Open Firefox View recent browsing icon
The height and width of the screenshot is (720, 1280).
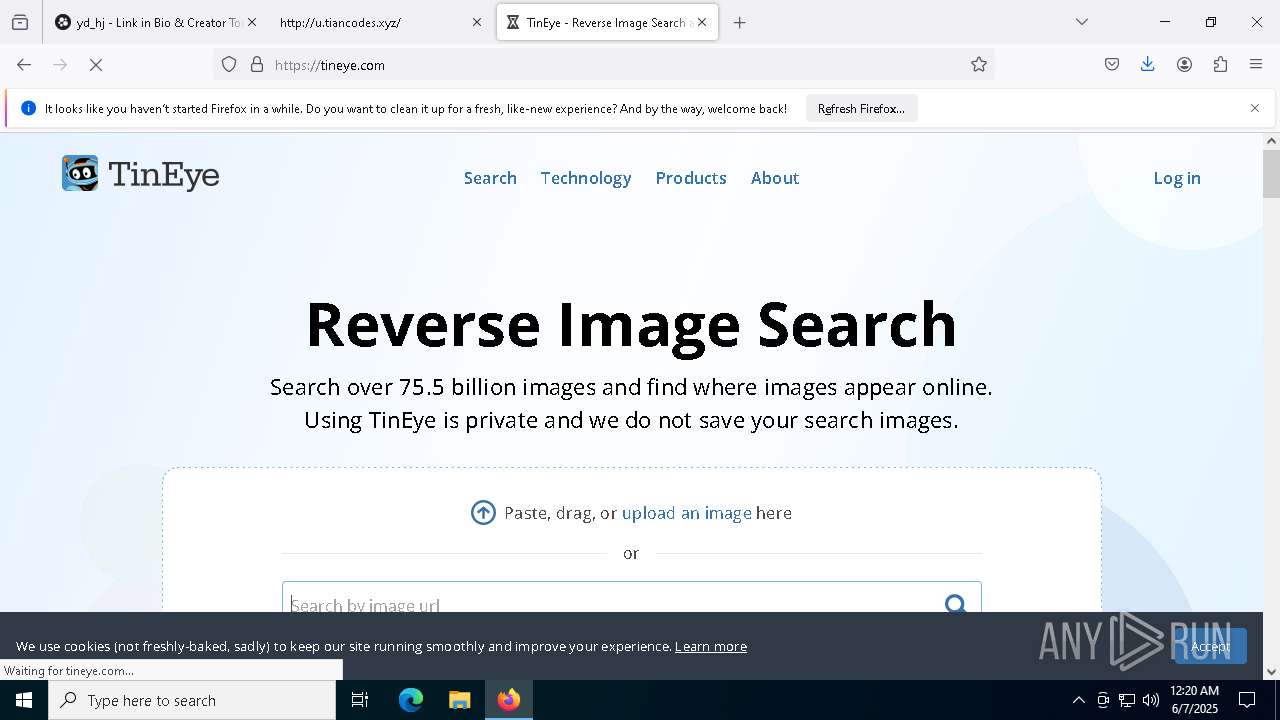pyautogui.click(x=20, y=22)
